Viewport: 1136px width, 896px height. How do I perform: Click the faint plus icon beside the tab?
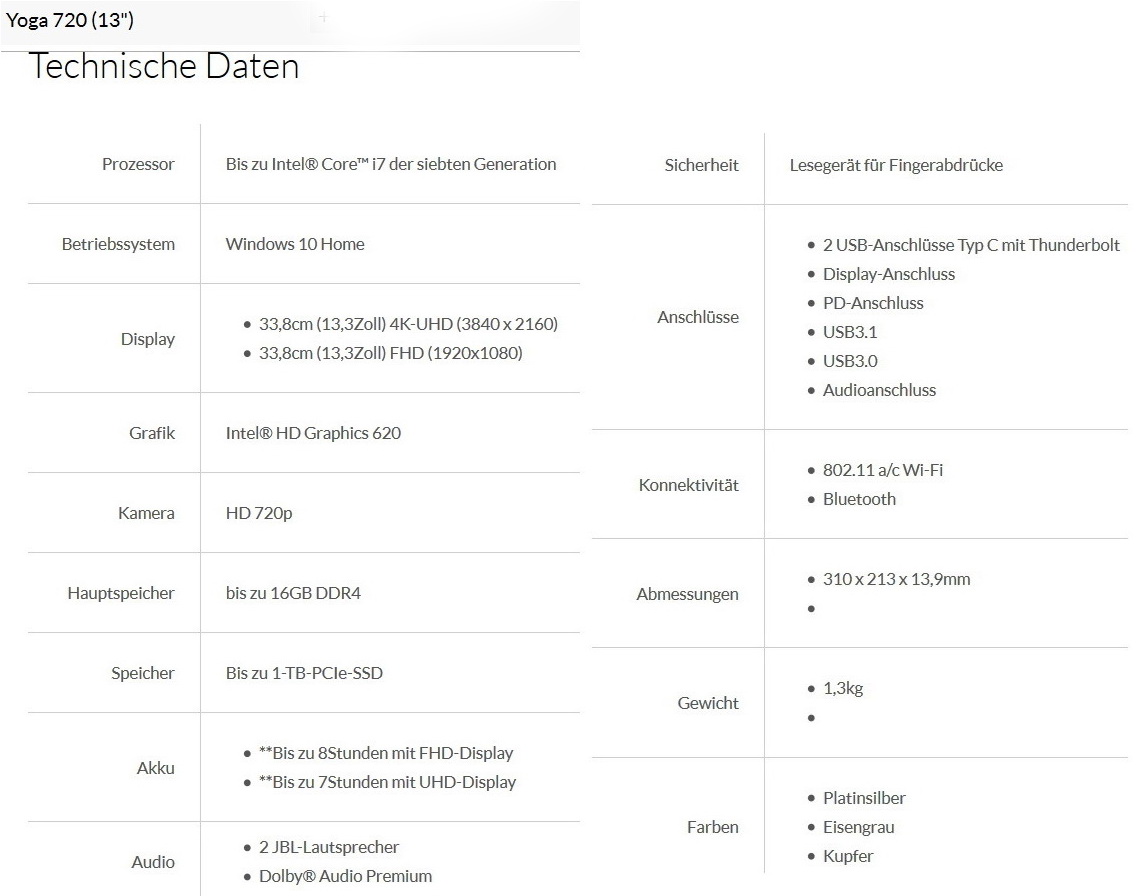pyautogui.click(x=322, y=18)
